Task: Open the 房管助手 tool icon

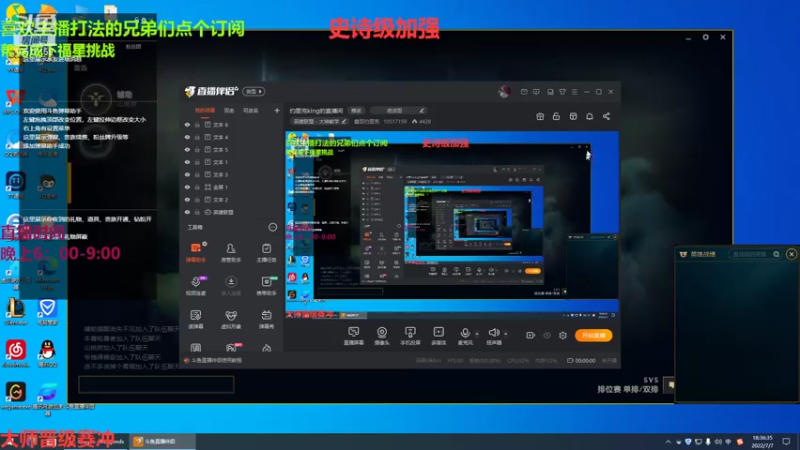Action: (231, 252)
